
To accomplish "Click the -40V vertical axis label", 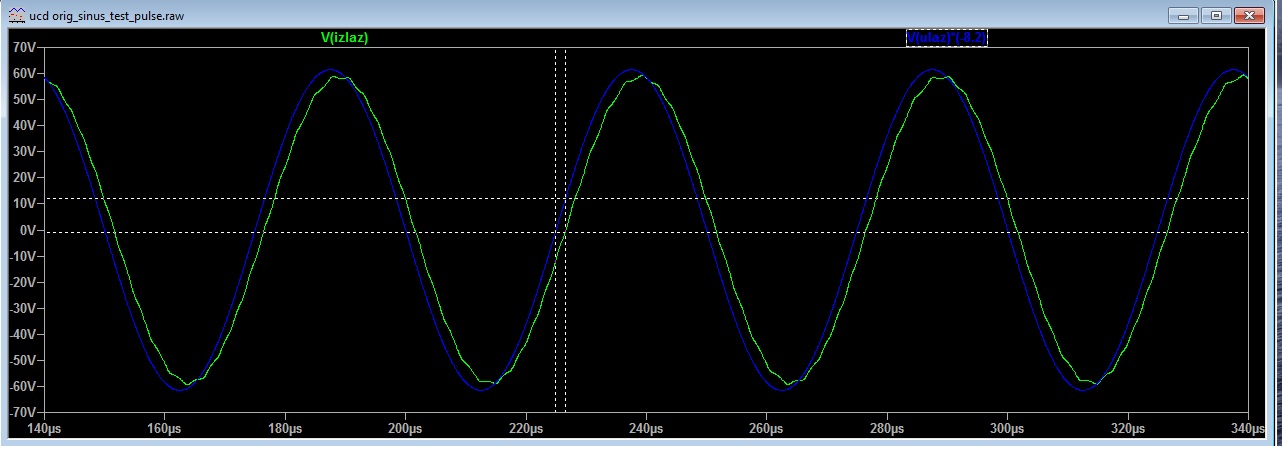I will click(x=22, y=334).
